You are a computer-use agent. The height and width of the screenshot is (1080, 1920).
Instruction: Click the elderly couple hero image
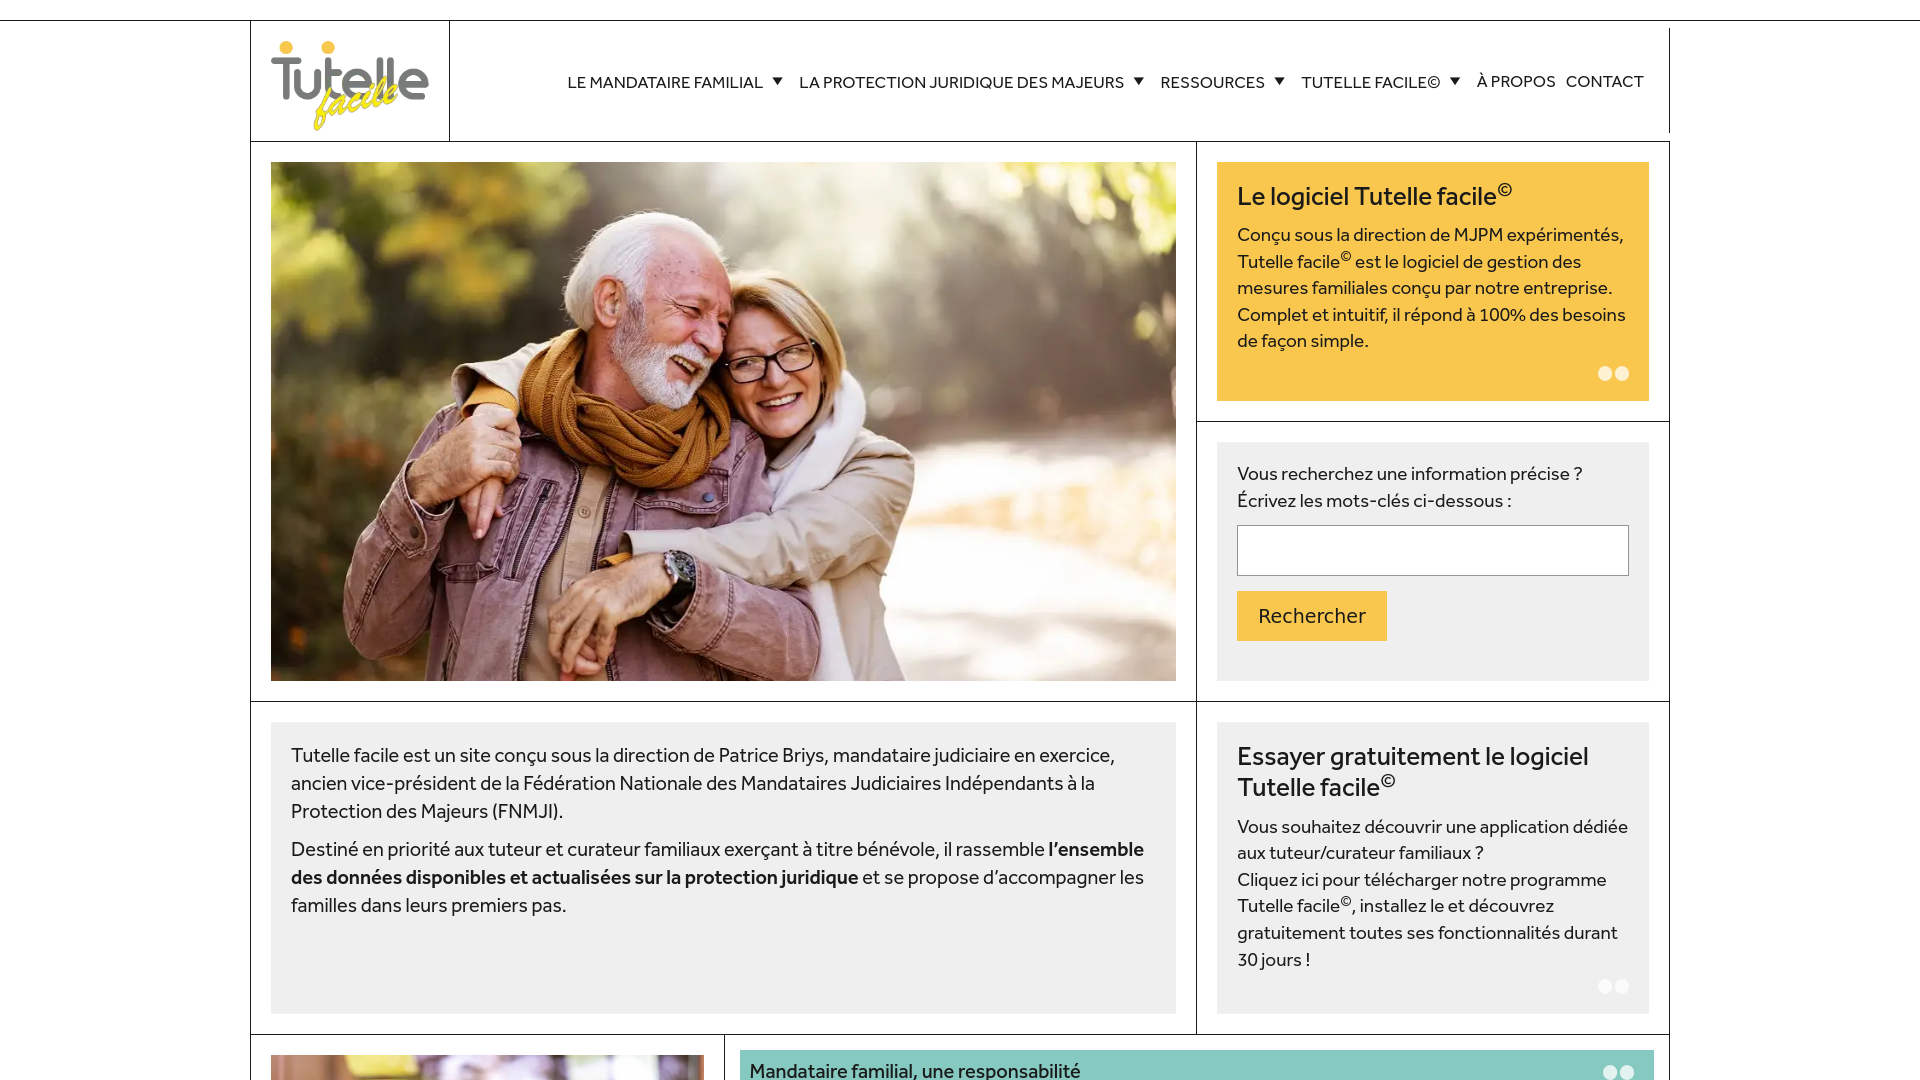723,421
